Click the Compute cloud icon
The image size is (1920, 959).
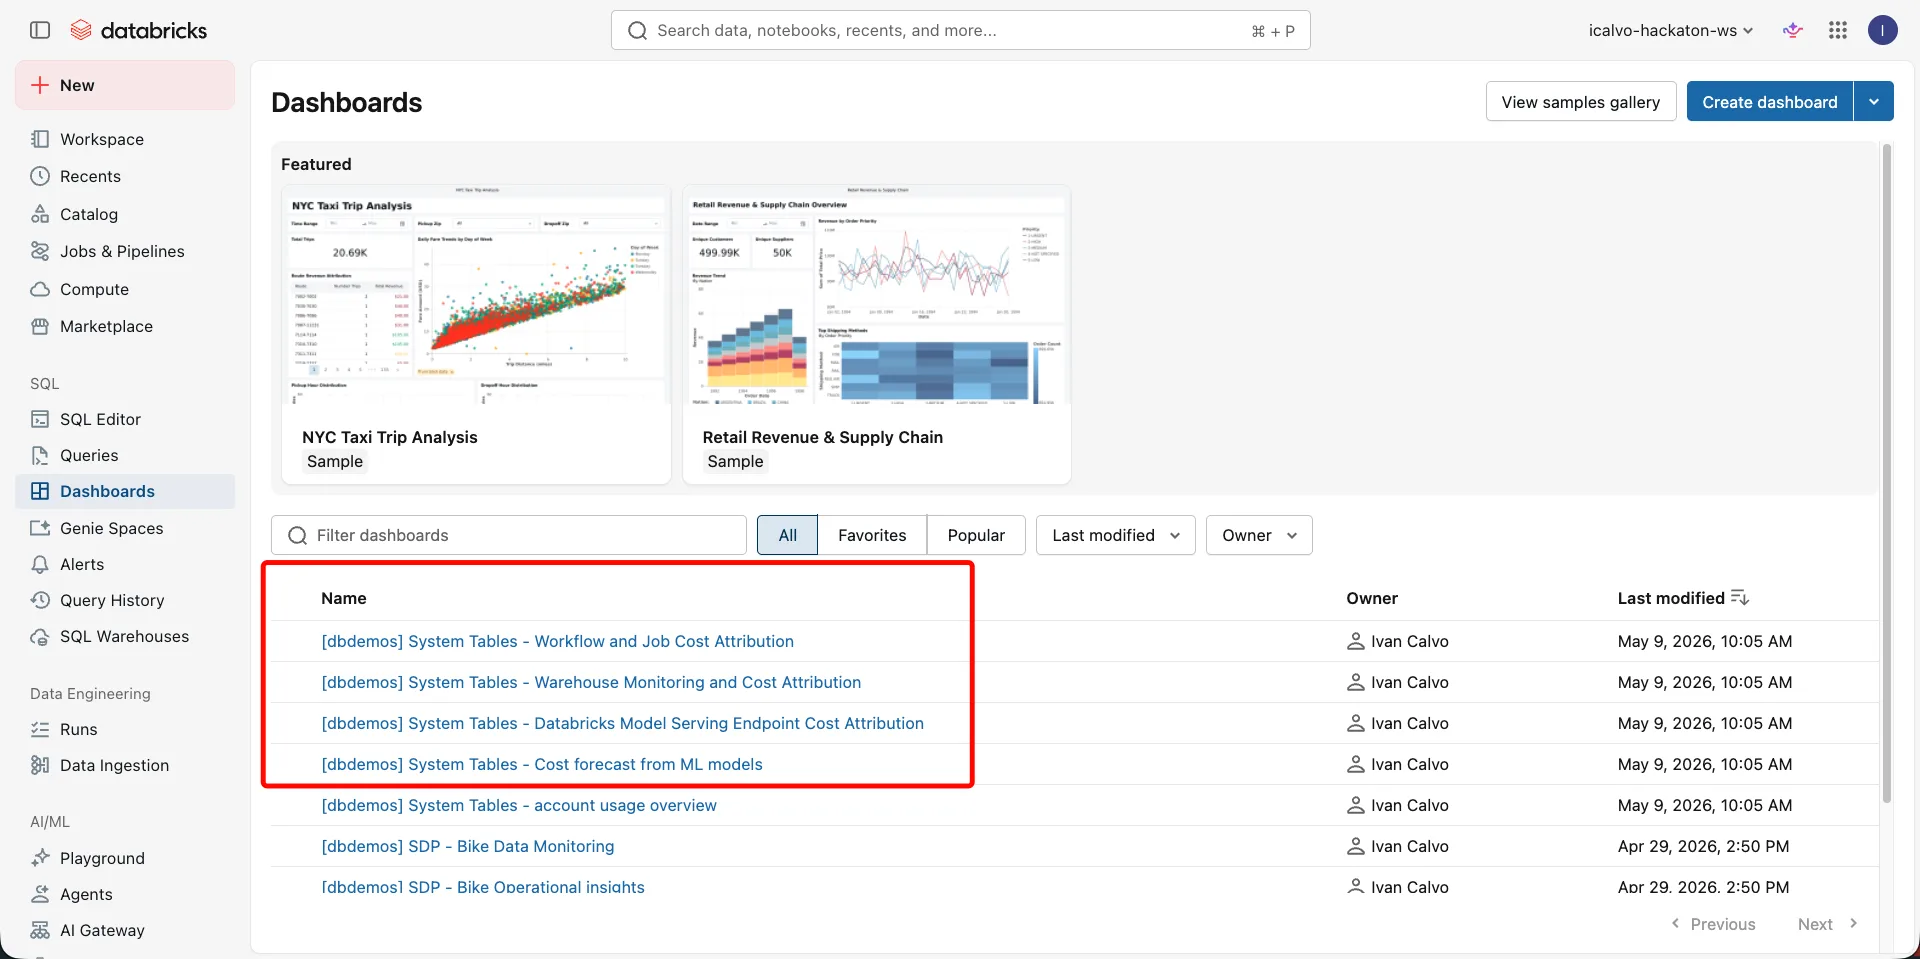(x=40, y=289)
